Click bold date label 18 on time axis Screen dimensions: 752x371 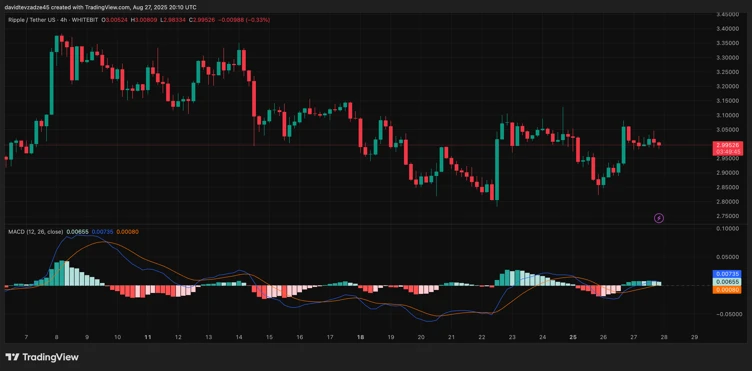coord(361,337)
